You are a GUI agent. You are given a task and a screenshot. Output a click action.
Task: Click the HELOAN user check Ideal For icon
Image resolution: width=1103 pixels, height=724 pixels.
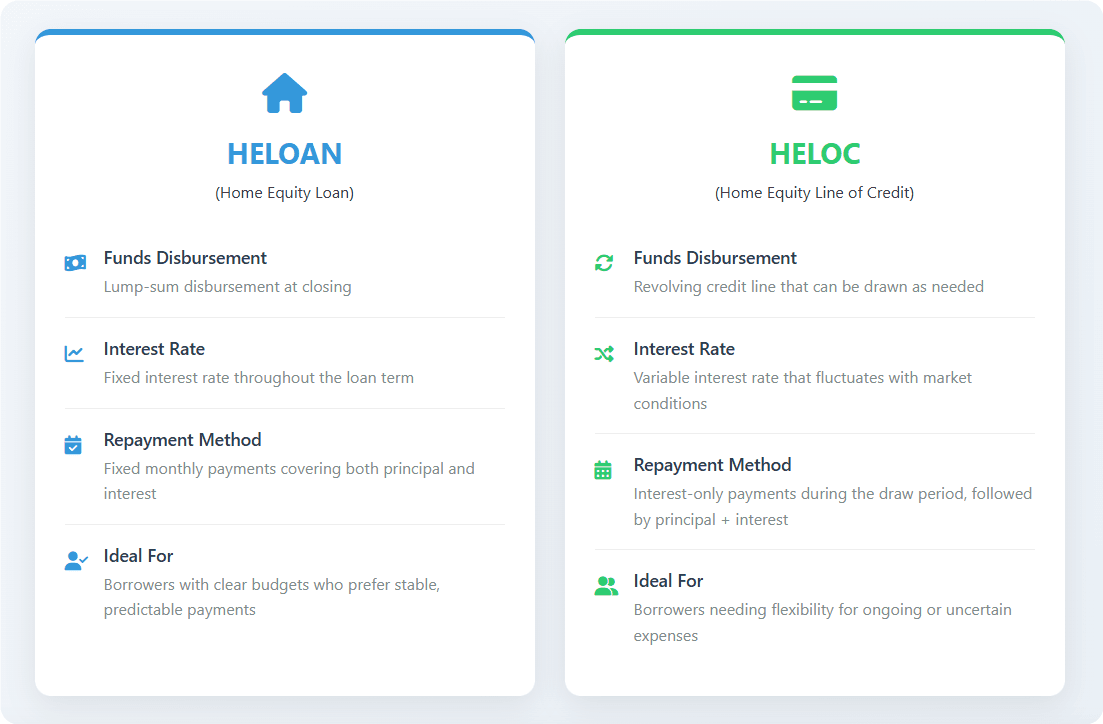click(75, 560)
